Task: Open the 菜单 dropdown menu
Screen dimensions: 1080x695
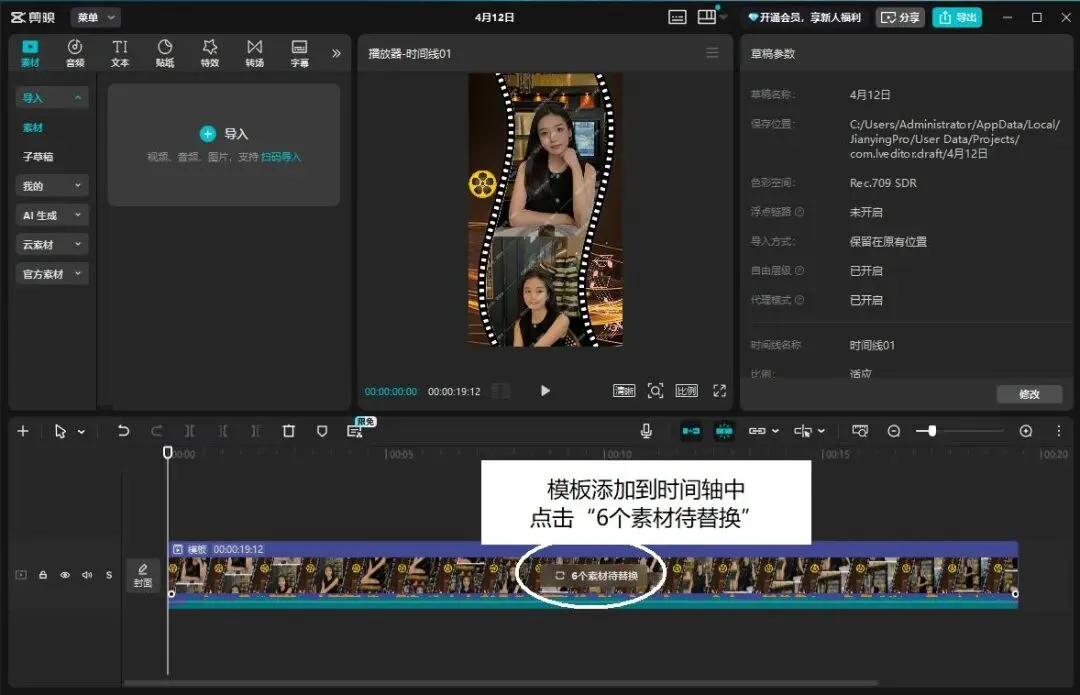Action: click(96, 17)
